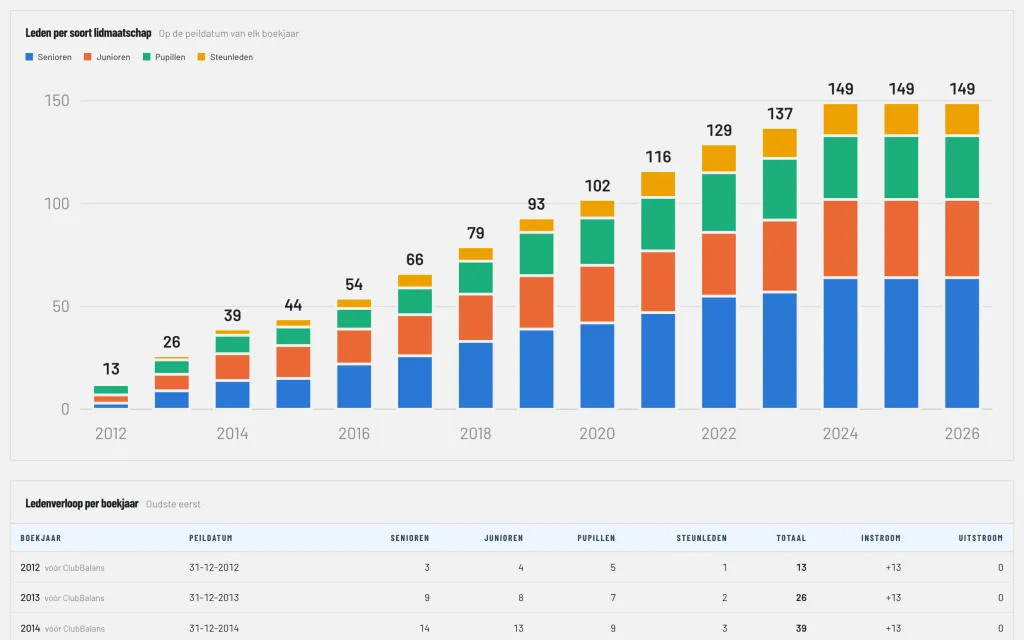This screenshot has width=1024, height=640.
Task: Click the totaal value 13 in the 2012 row
Action: [801, 568]
